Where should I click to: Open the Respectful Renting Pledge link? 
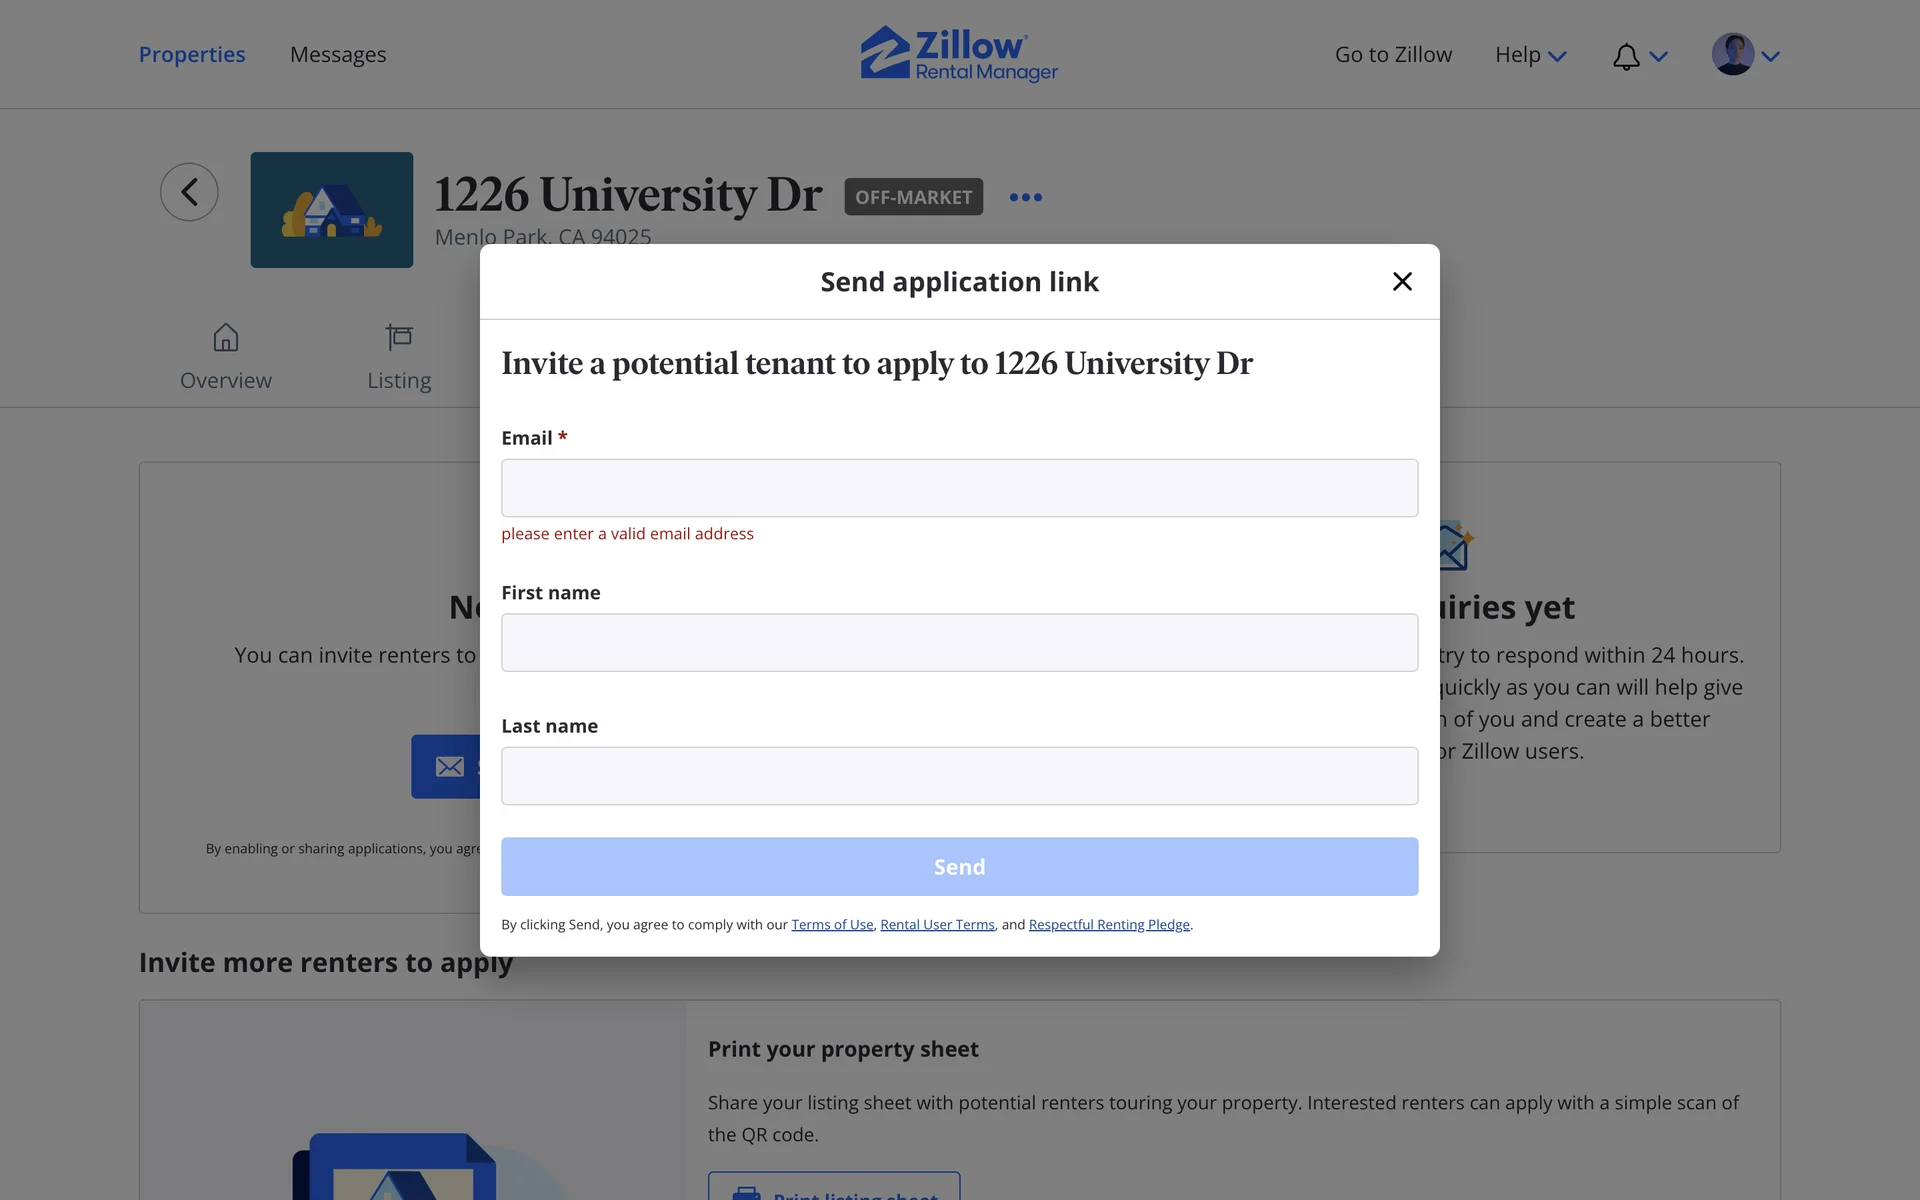tap(1108, 925)
